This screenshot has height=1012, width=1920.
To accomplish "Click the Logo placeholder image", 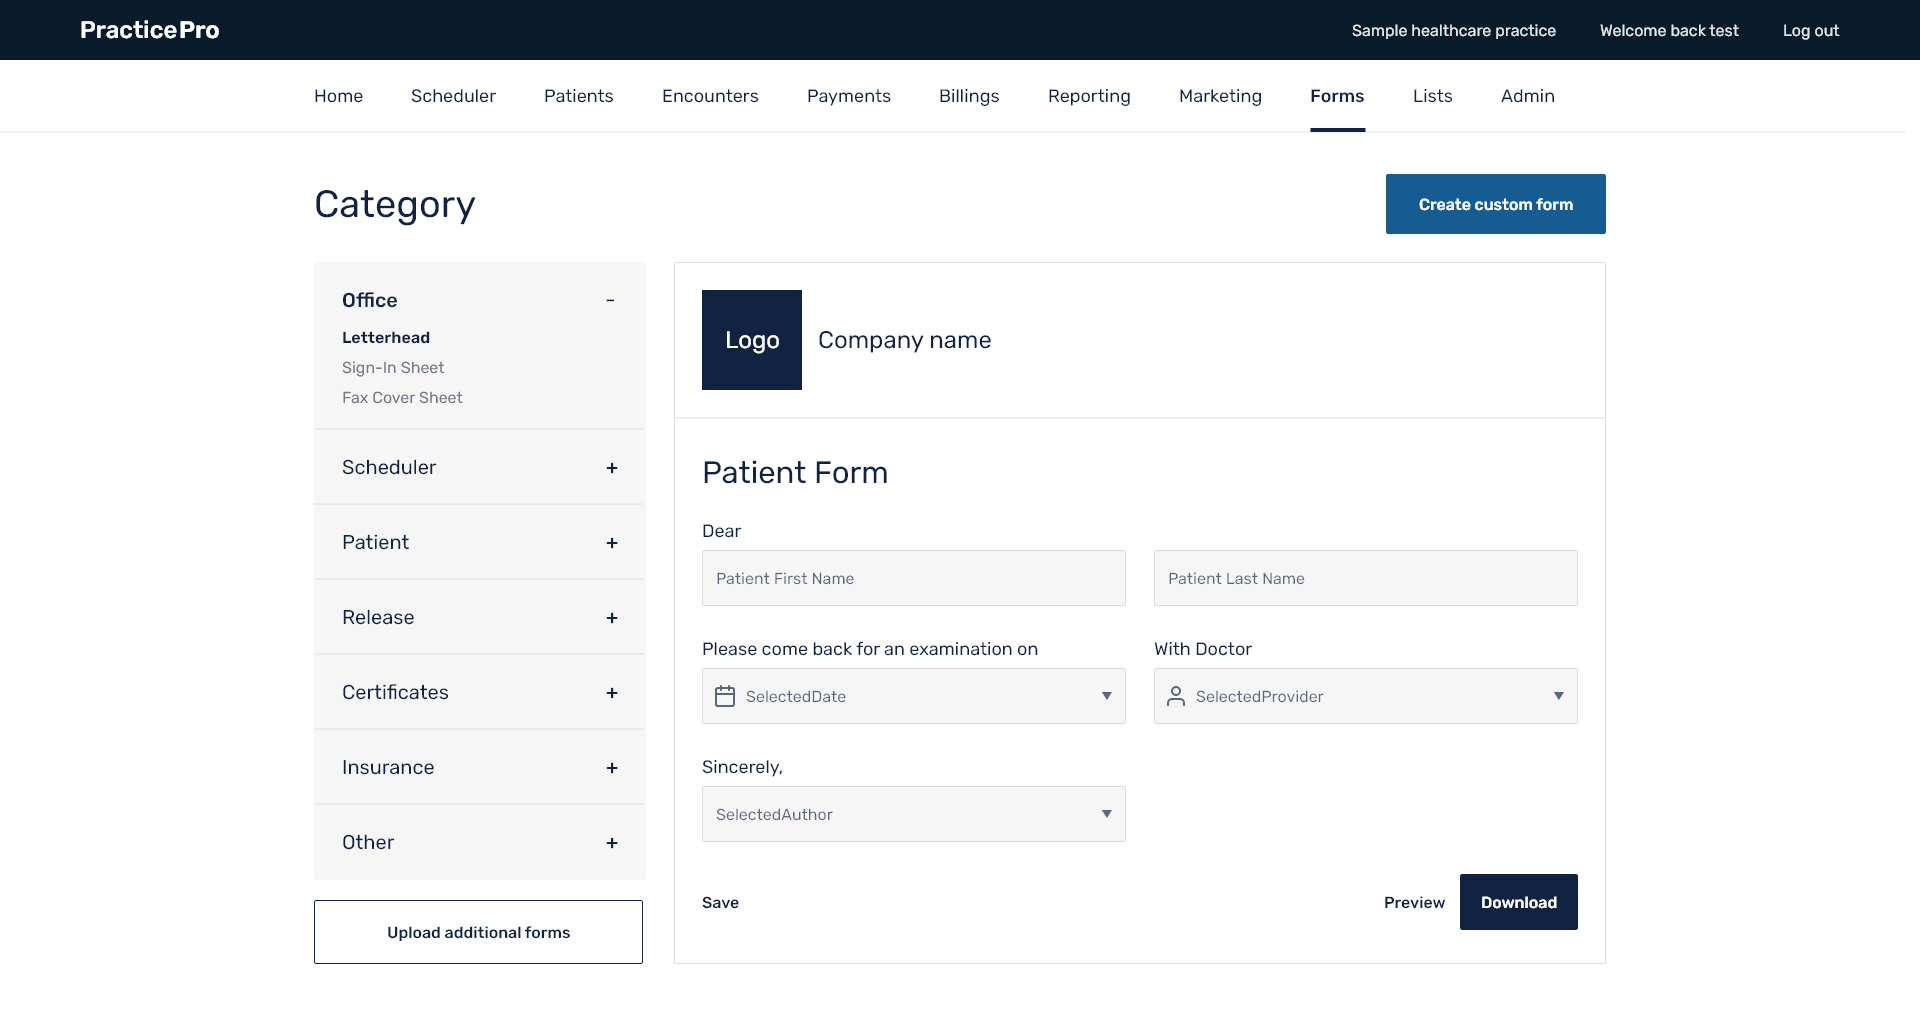I will click(752, 340).
